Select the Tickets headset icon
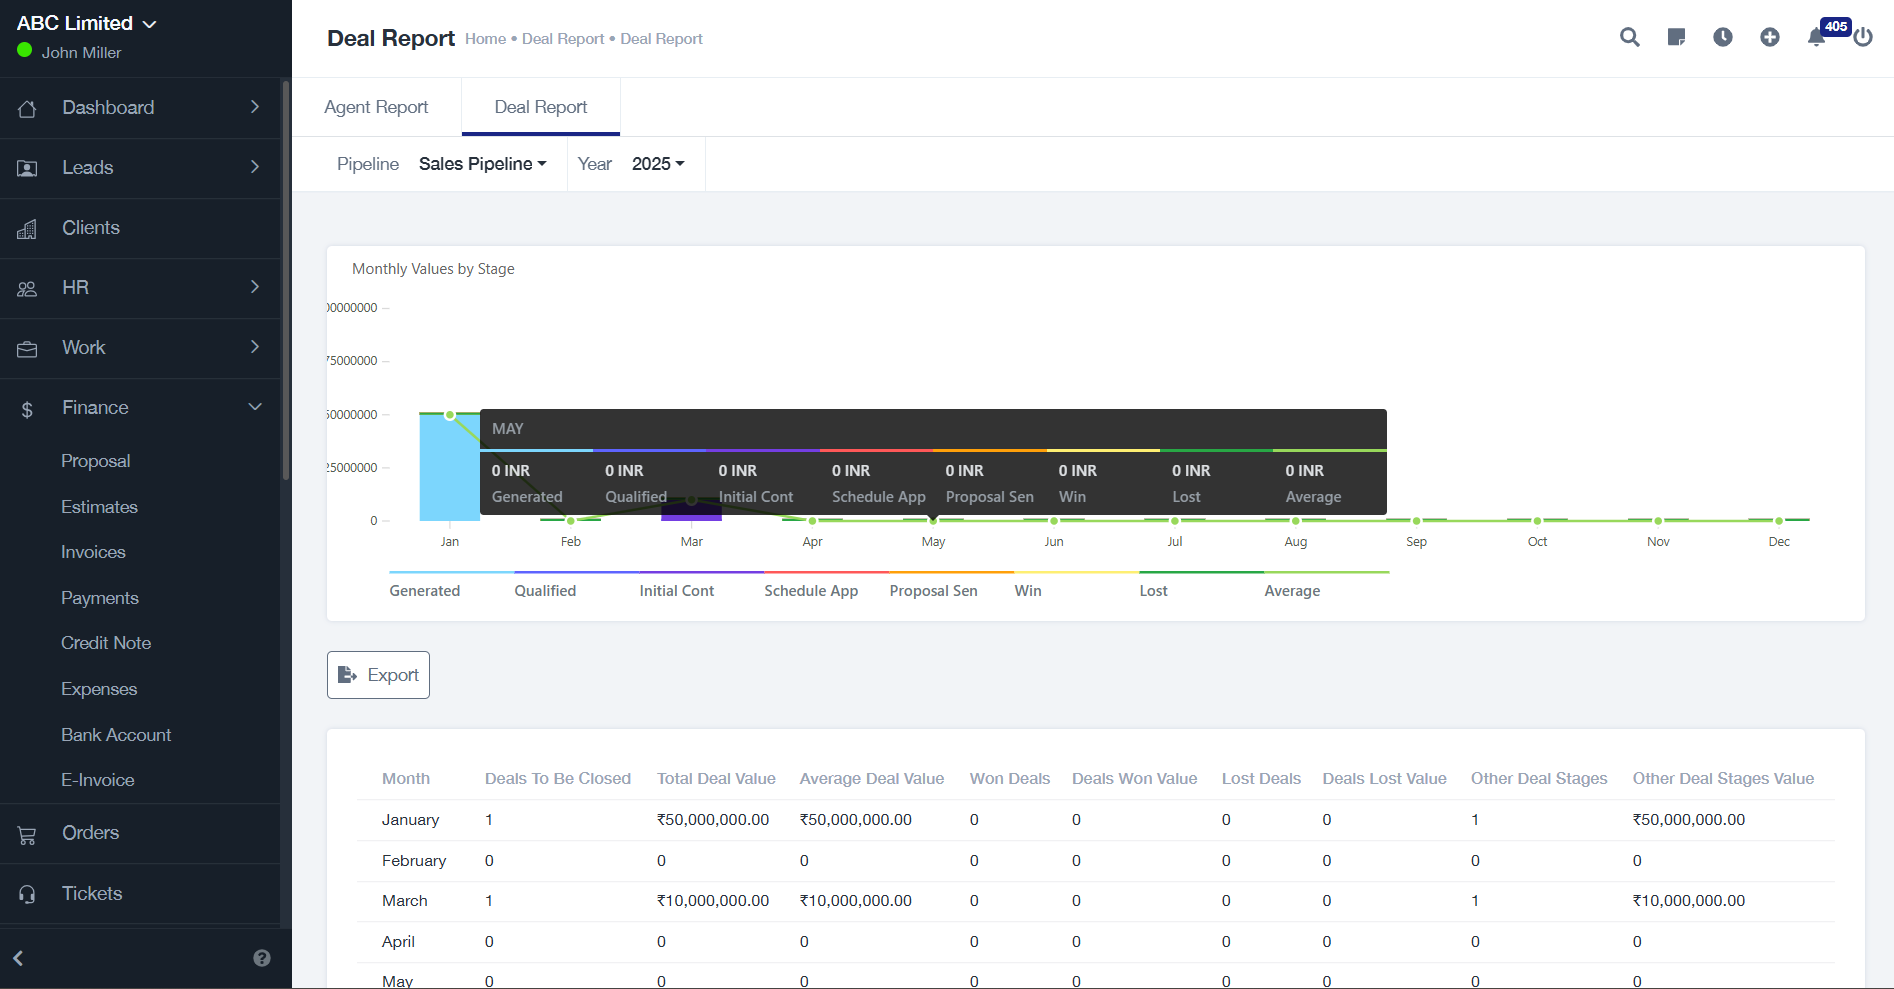Screen dimensions: 1894x989 (x=27, y=893)
